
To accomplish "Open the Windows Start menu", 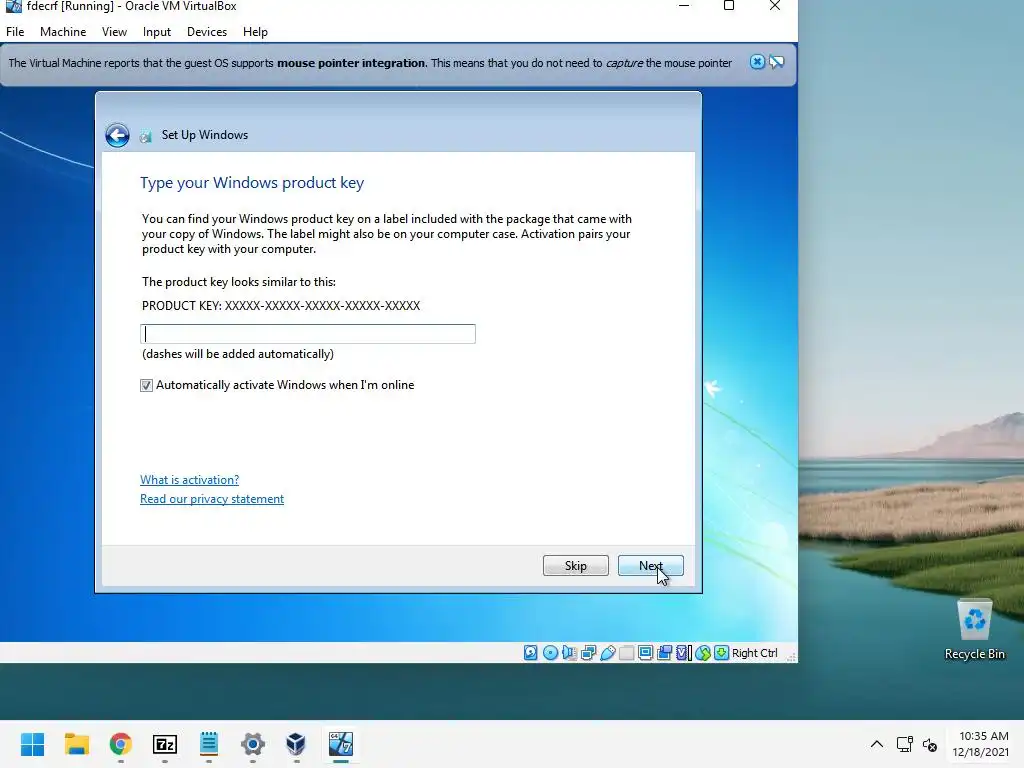I will coord(33,744).
